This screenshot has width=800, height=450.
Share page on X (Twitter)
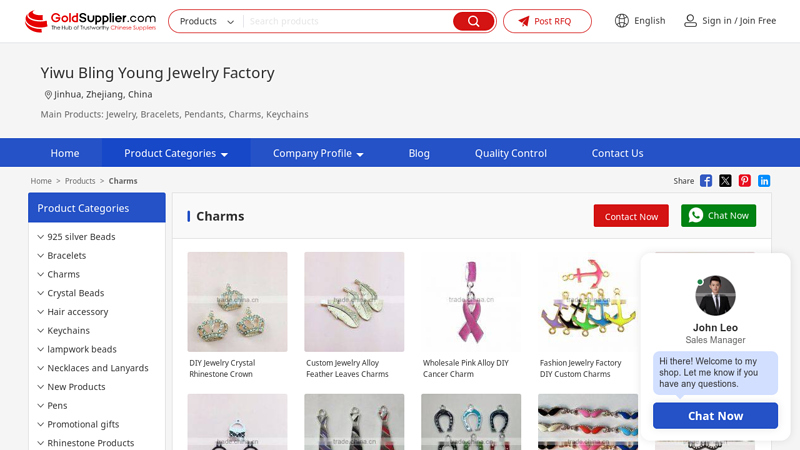pyautogui.click(x=725, y=181)
